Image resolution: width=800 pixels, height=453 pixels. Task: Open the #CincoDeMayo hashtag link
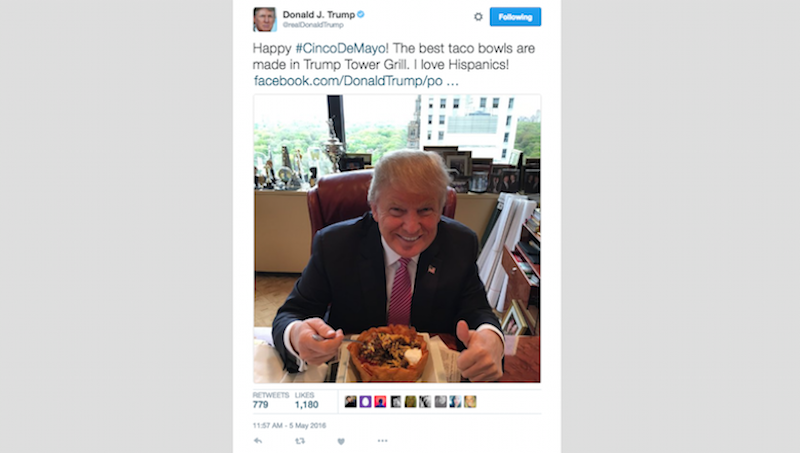point(341,48)
